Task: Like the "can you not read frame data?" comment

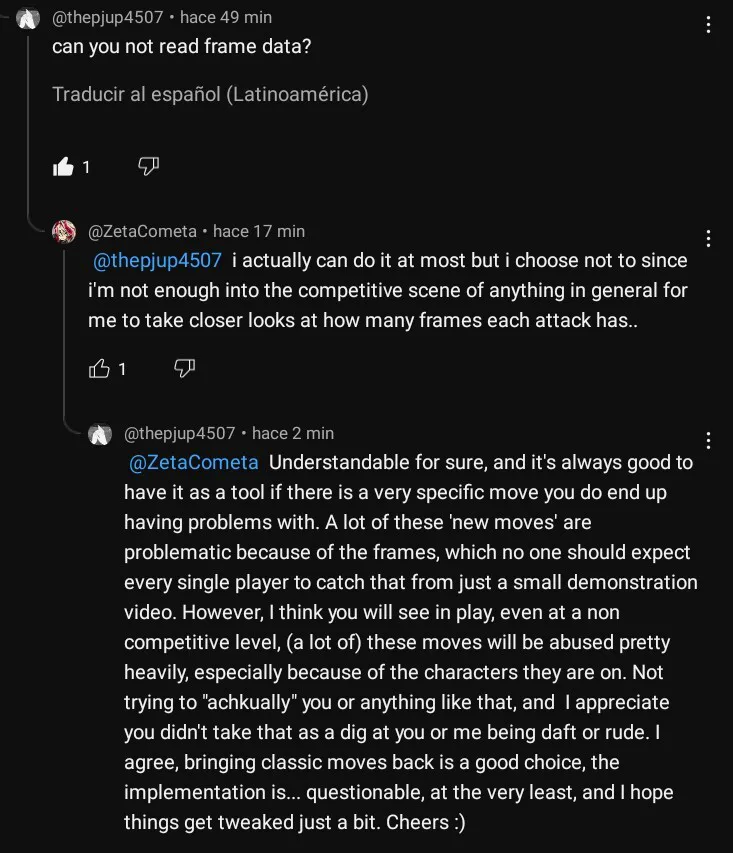Action: [64, 167]
